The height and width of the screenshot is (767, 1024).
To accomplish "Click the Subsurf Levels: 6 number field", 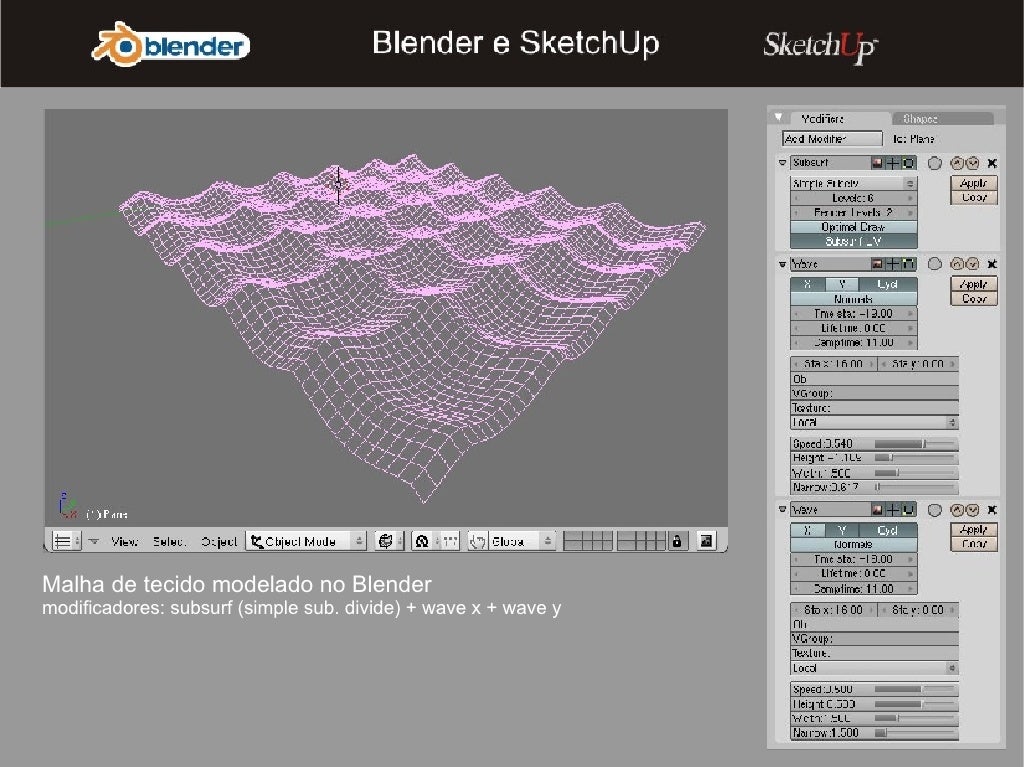I will [x=854, y=198].
